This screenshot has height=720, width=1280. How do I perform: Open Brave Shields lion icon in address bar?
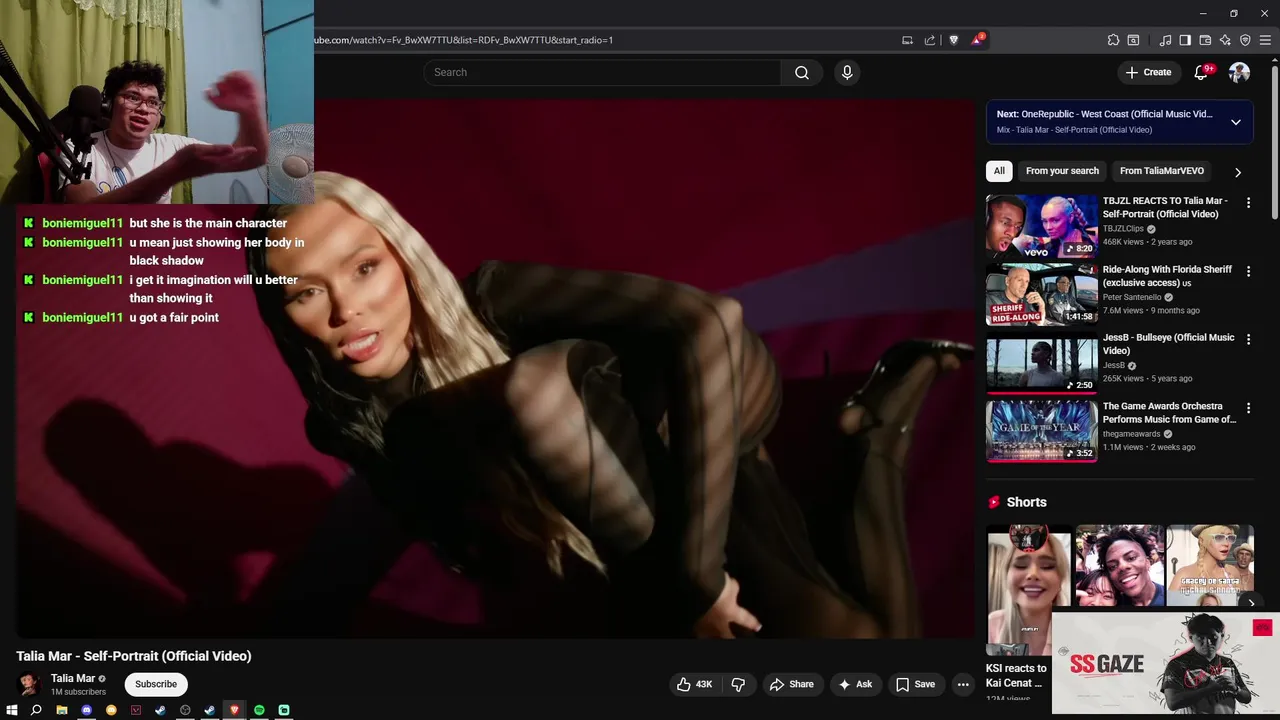[x=953, y=40]
